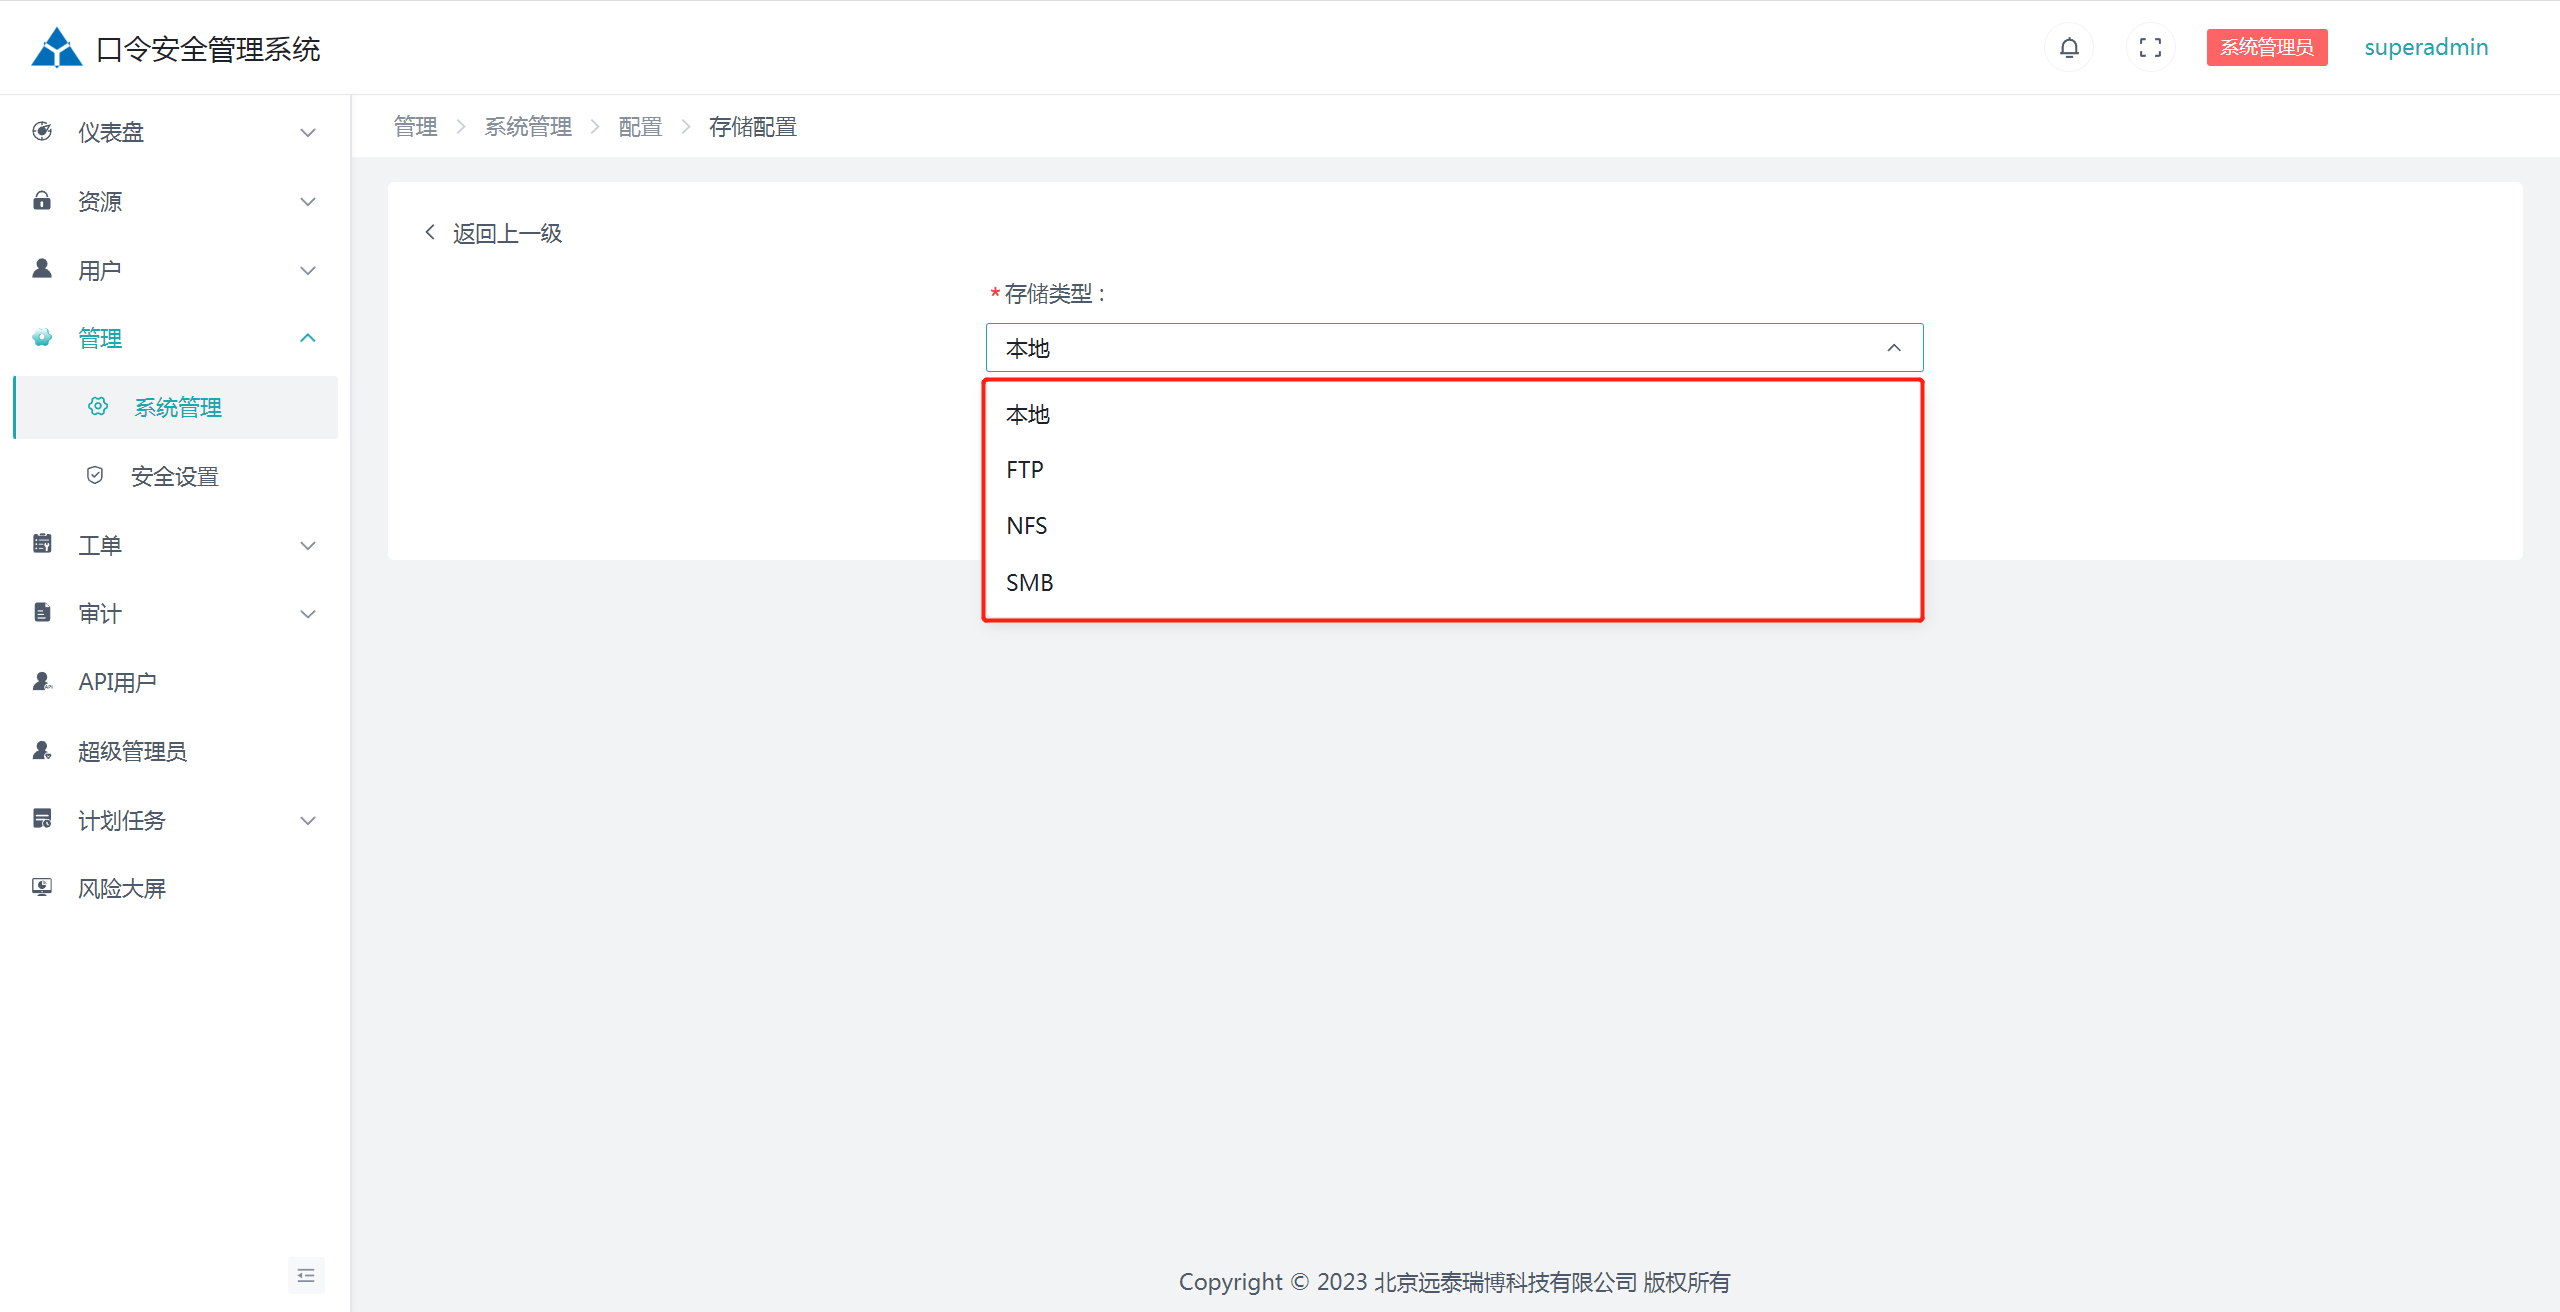Click 系统管理 in the breadcrumb
The height and width of the screenshot is (1312, 2560).
[528, 127]
